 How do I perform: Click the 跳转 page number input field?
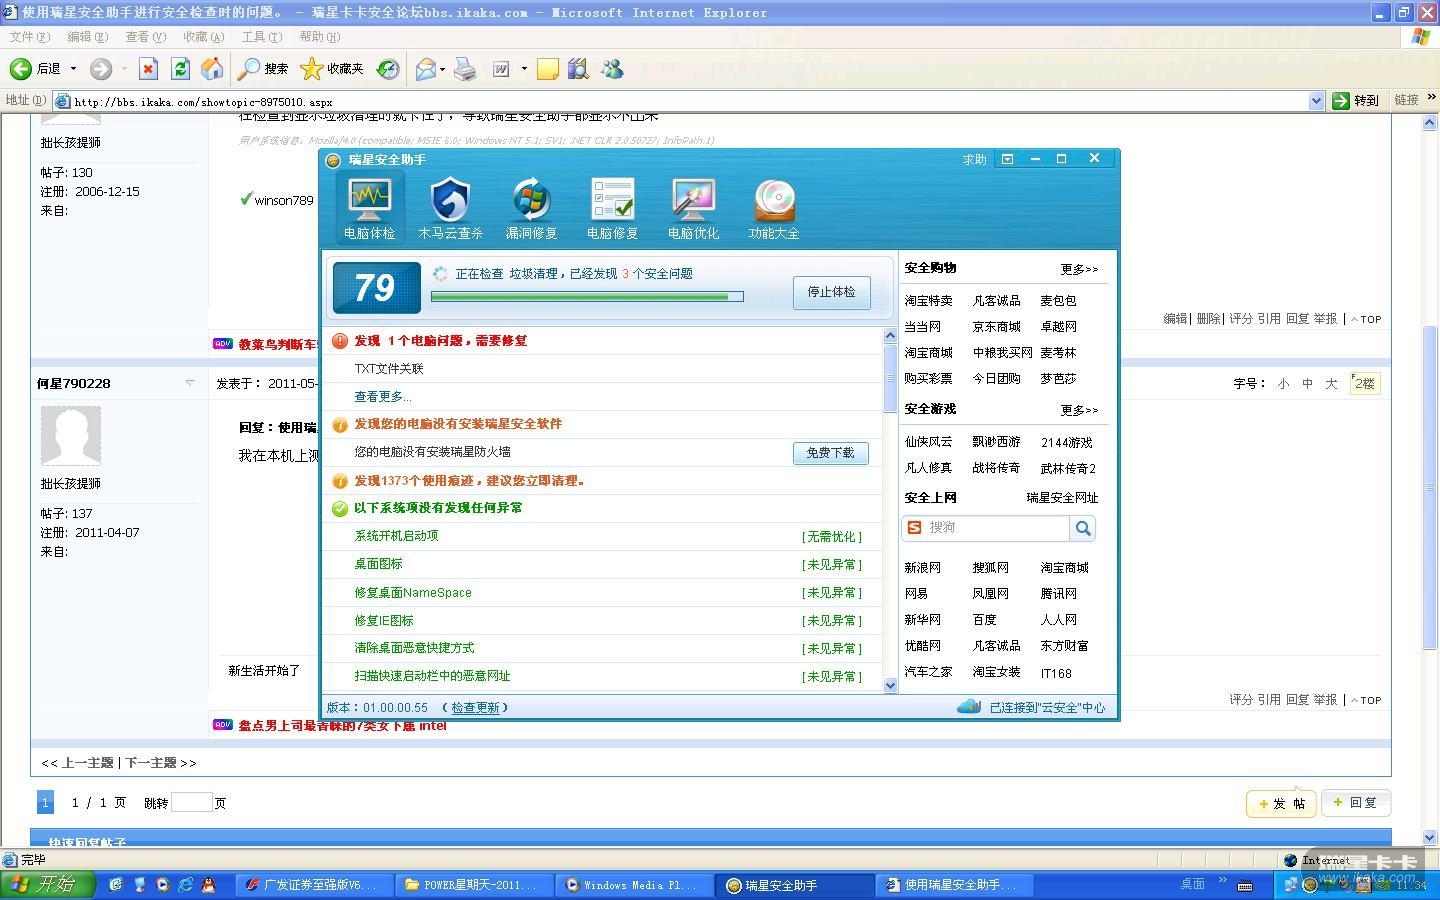point(192,802)
